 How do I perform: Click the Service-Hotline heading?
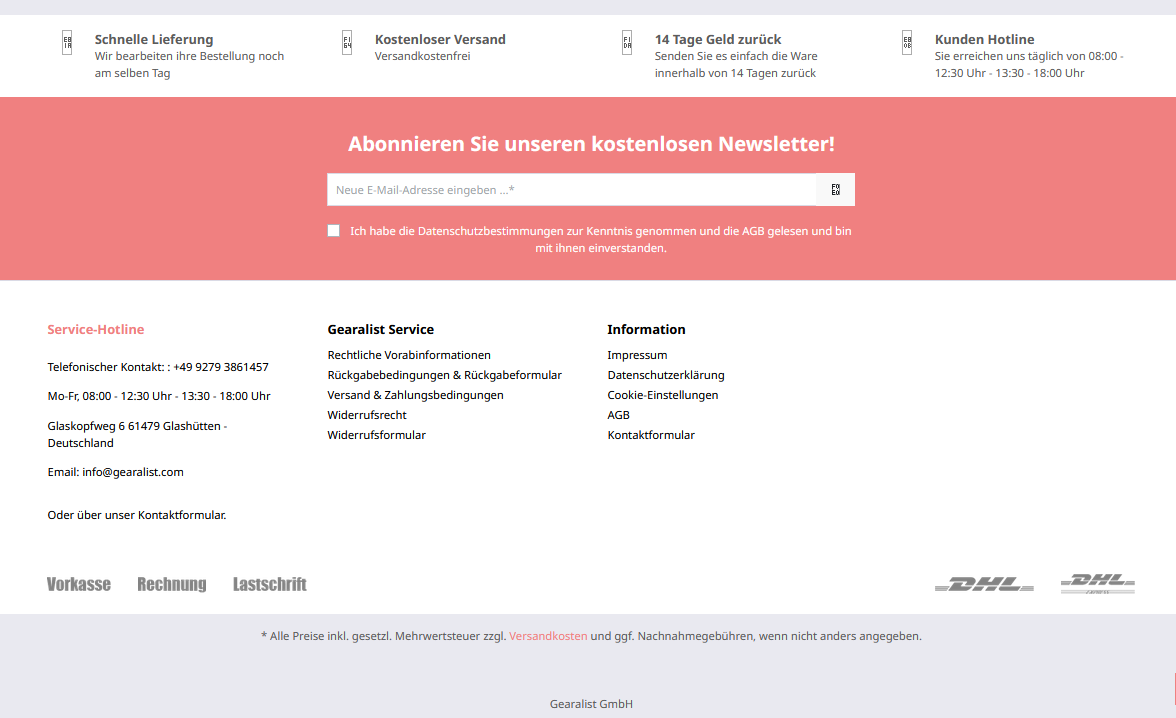point(95,329)
